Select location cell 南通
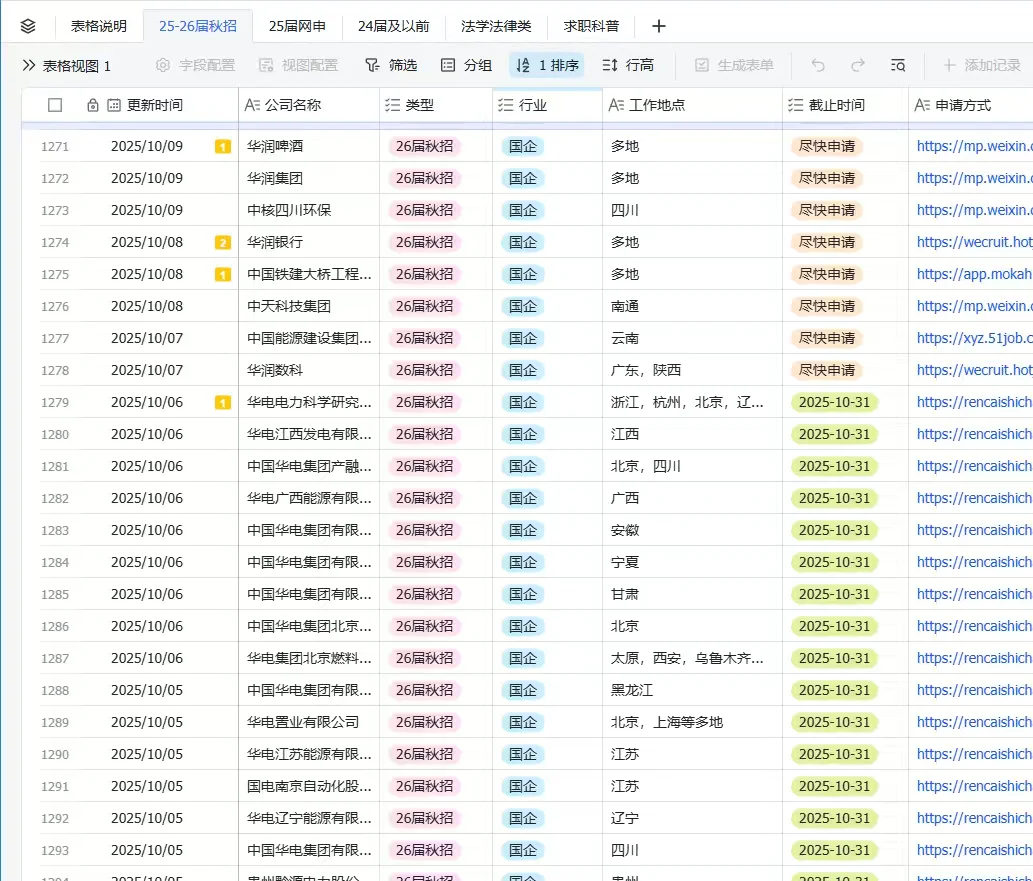Image resolution: width=1033 pixels, height=881 pixels. [692, 306]
